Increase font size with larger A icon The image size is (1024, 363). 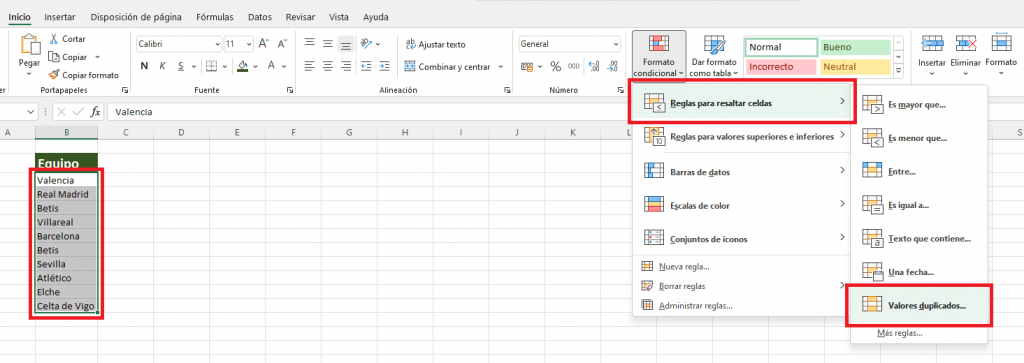point(264,44)
